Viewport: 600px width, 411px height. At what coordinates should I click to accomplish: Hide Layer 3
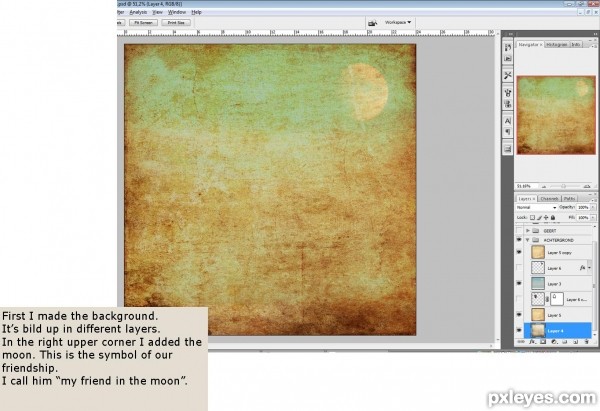[519, 284]
